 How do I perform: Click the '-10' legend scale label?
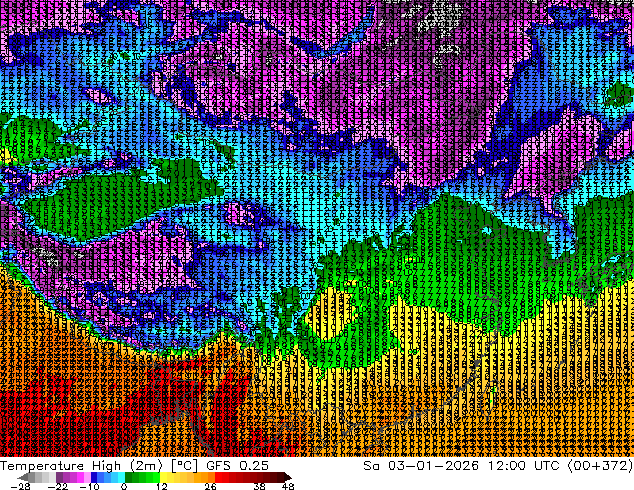coord(89,486)
